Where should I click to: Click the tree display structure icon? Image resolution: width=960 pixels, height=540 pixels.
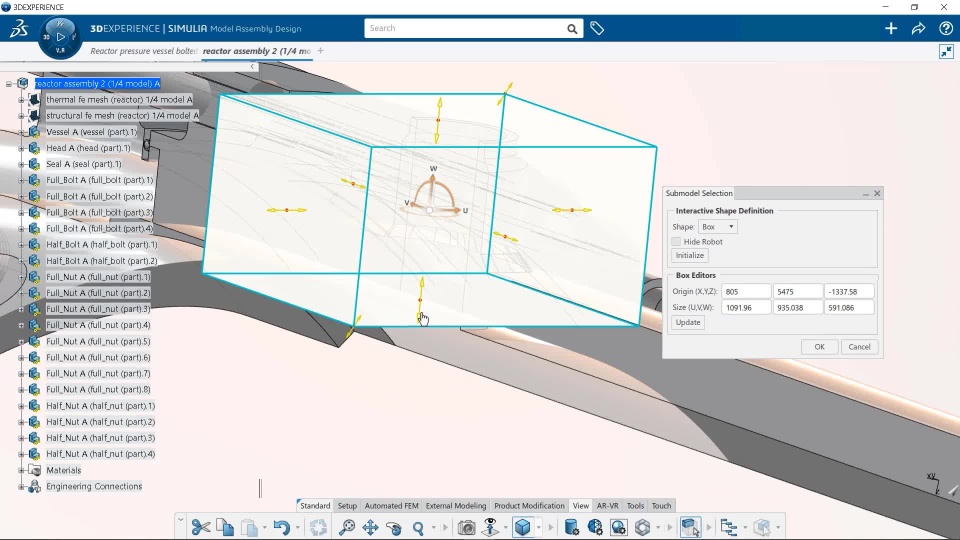[729, 527]
